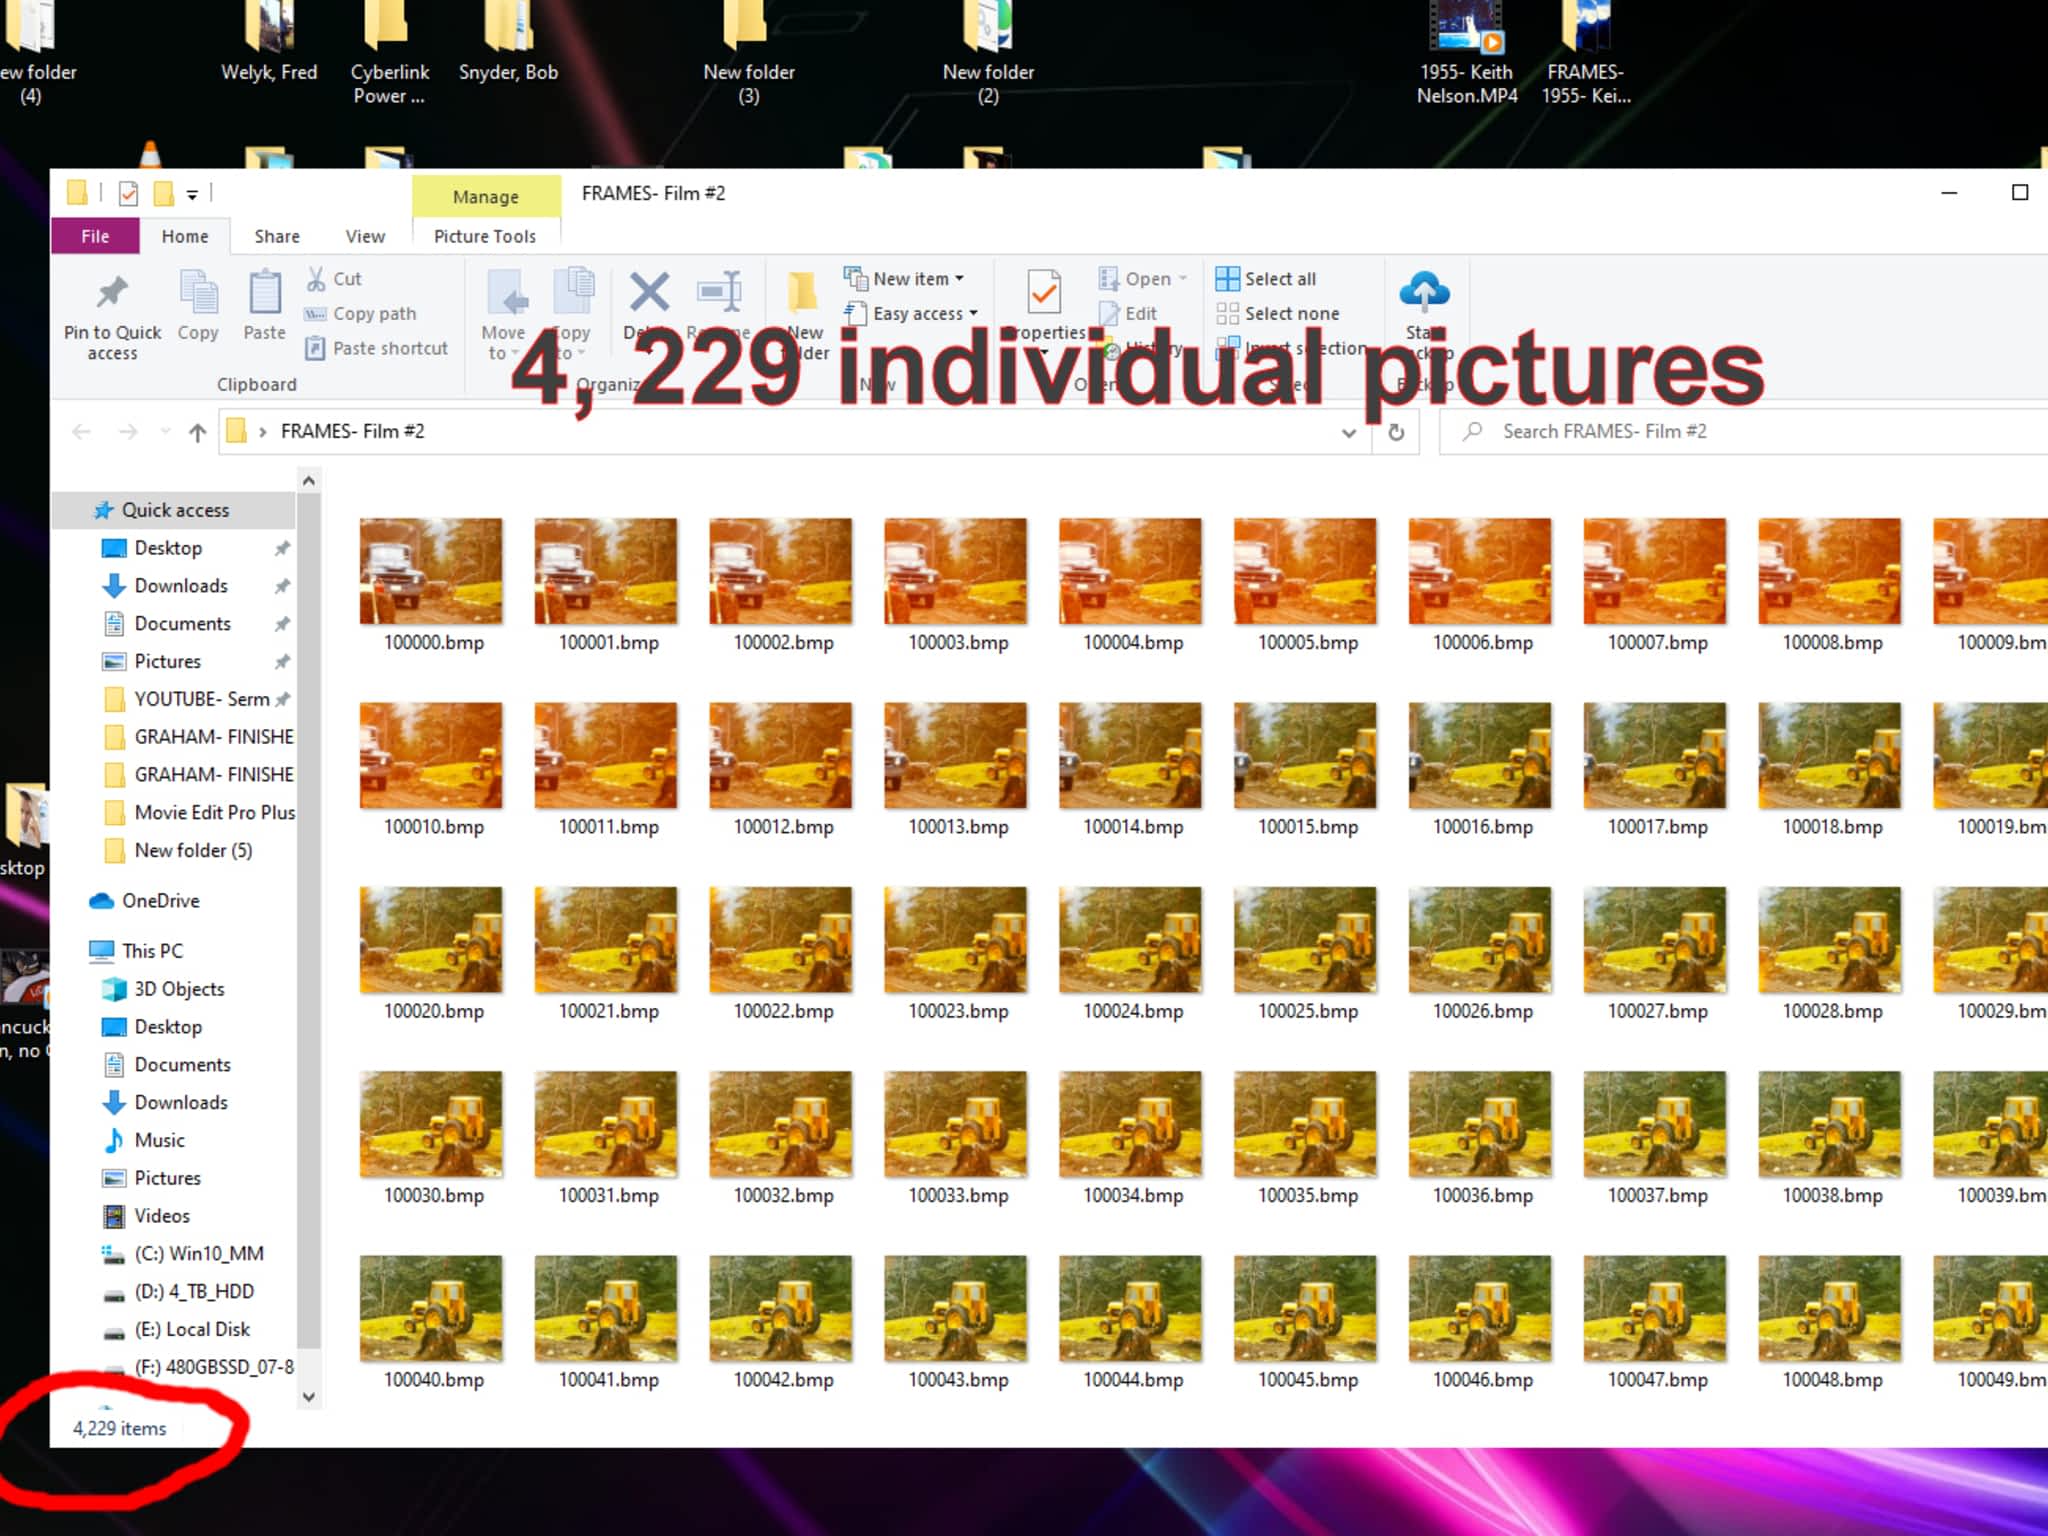Click the Manage contextual tab
Screen dimensions: 2048x1536
(x=486, y=196)
